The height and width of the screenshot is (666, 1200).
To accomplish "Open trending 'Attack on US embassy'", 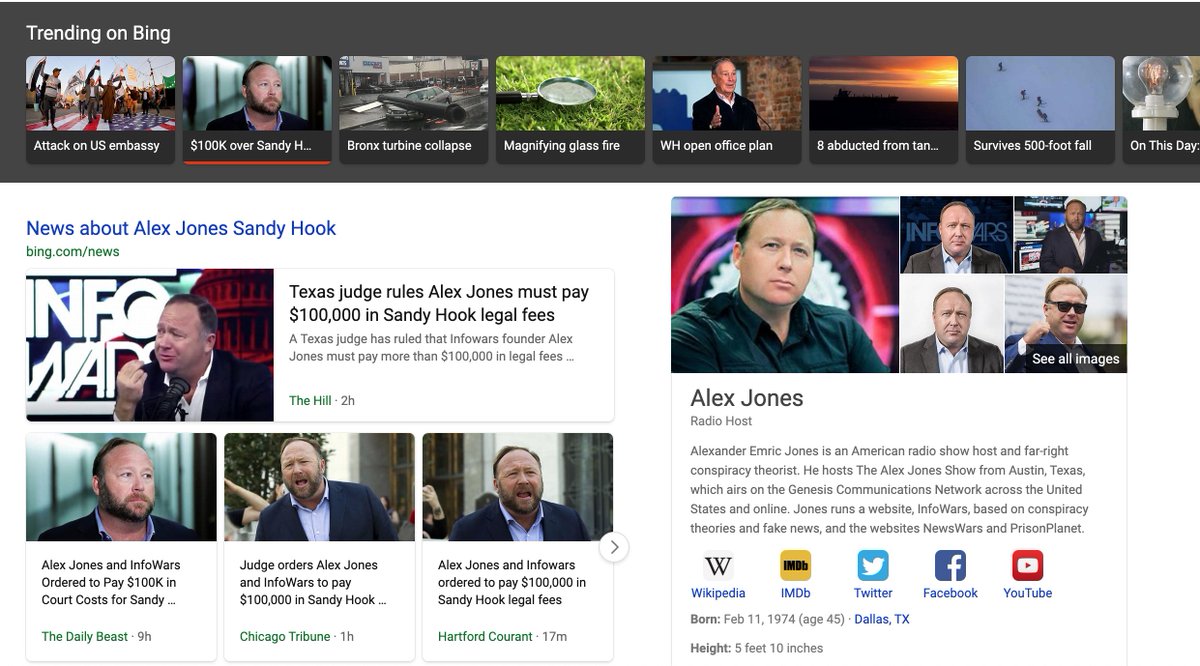I will (x=100, y=109).
